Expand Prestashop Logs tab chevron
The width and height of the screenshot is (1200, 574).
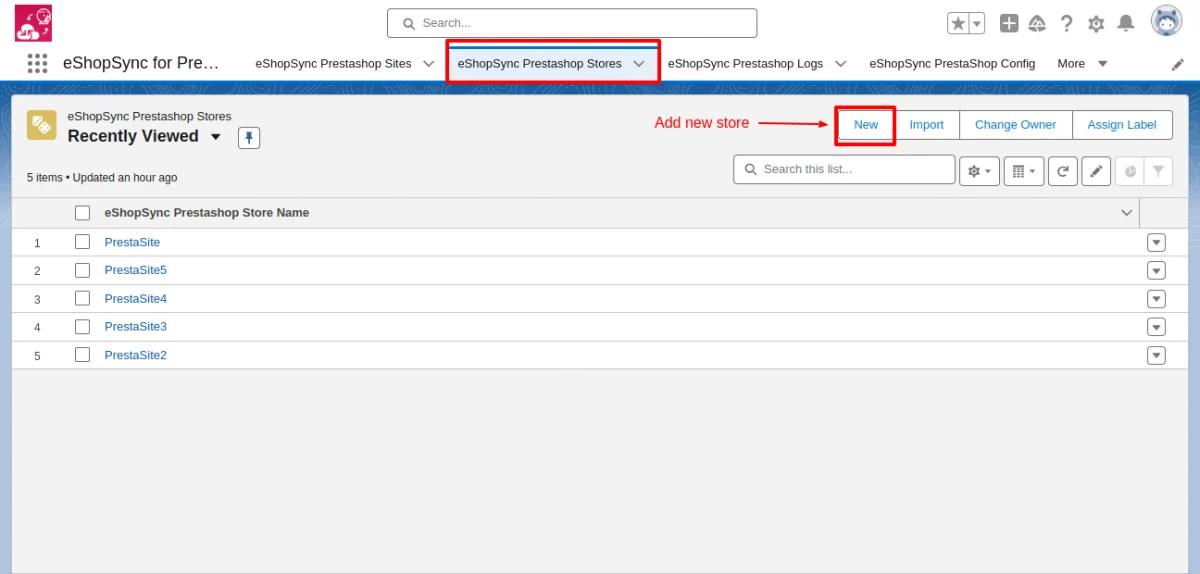(x=841, y=63)
